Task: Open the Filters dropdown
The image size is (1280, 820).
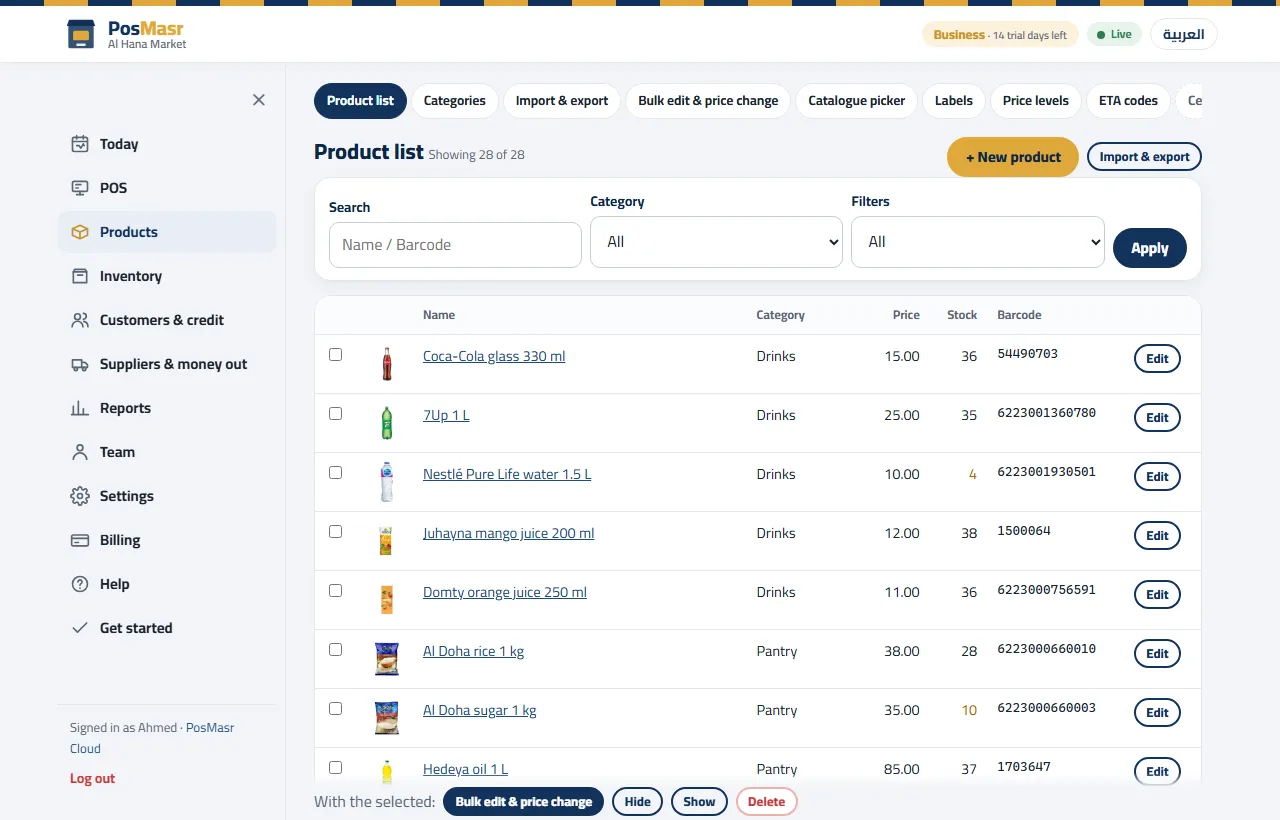Action: (x=977, y=242)
